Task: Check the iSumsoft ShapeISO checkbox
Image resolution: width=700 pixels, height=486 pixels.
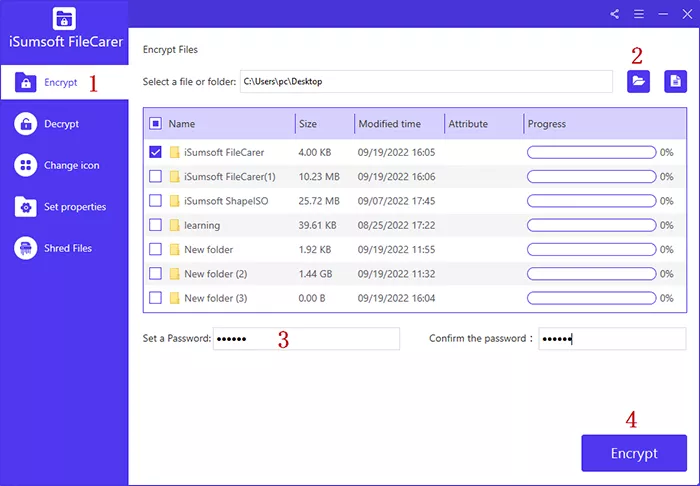Action: pos(155,201)
